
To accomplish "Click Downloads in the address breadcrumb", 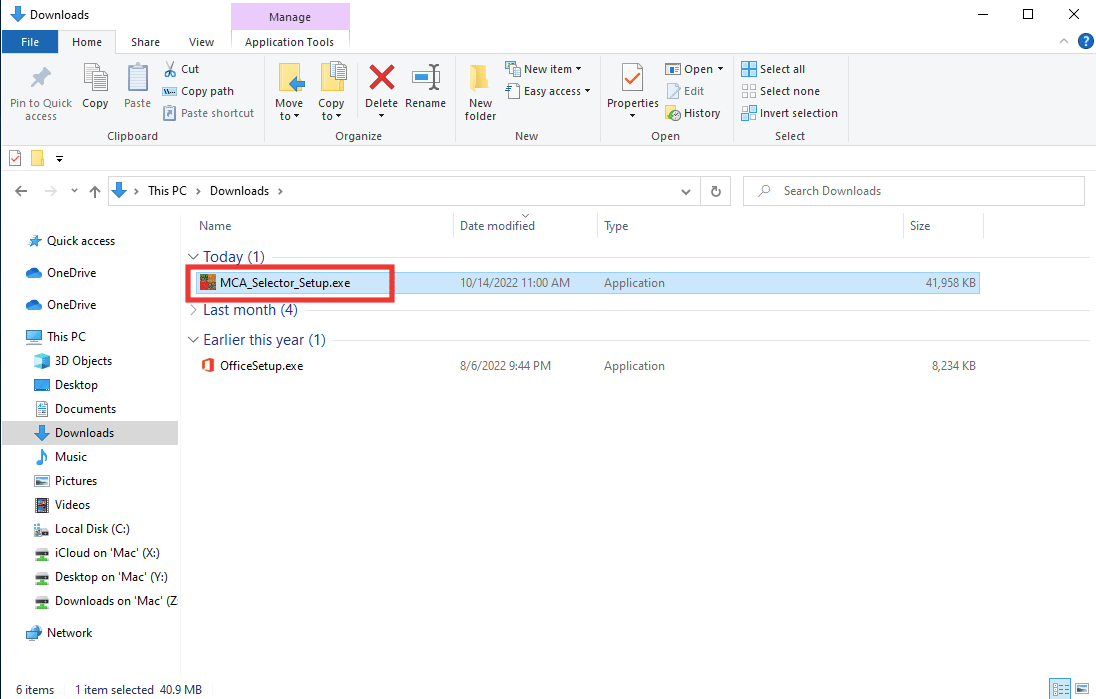I will click(x=240, y=191).
